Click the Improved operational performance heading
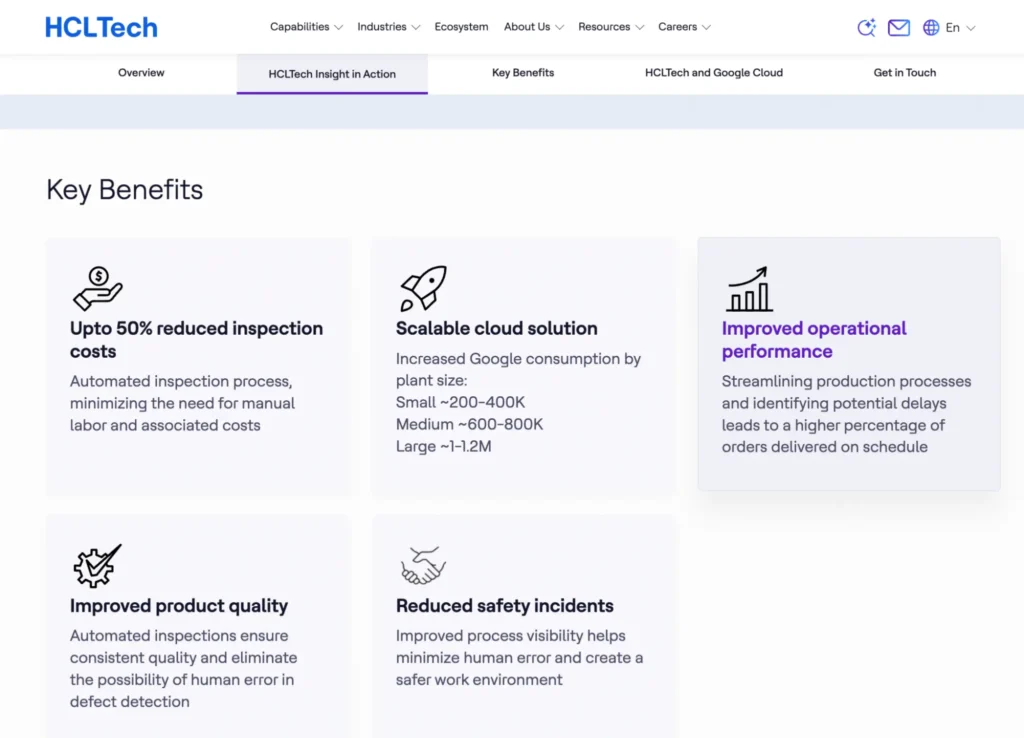This screenshot has height=738, width=1024. click(814, 340)
